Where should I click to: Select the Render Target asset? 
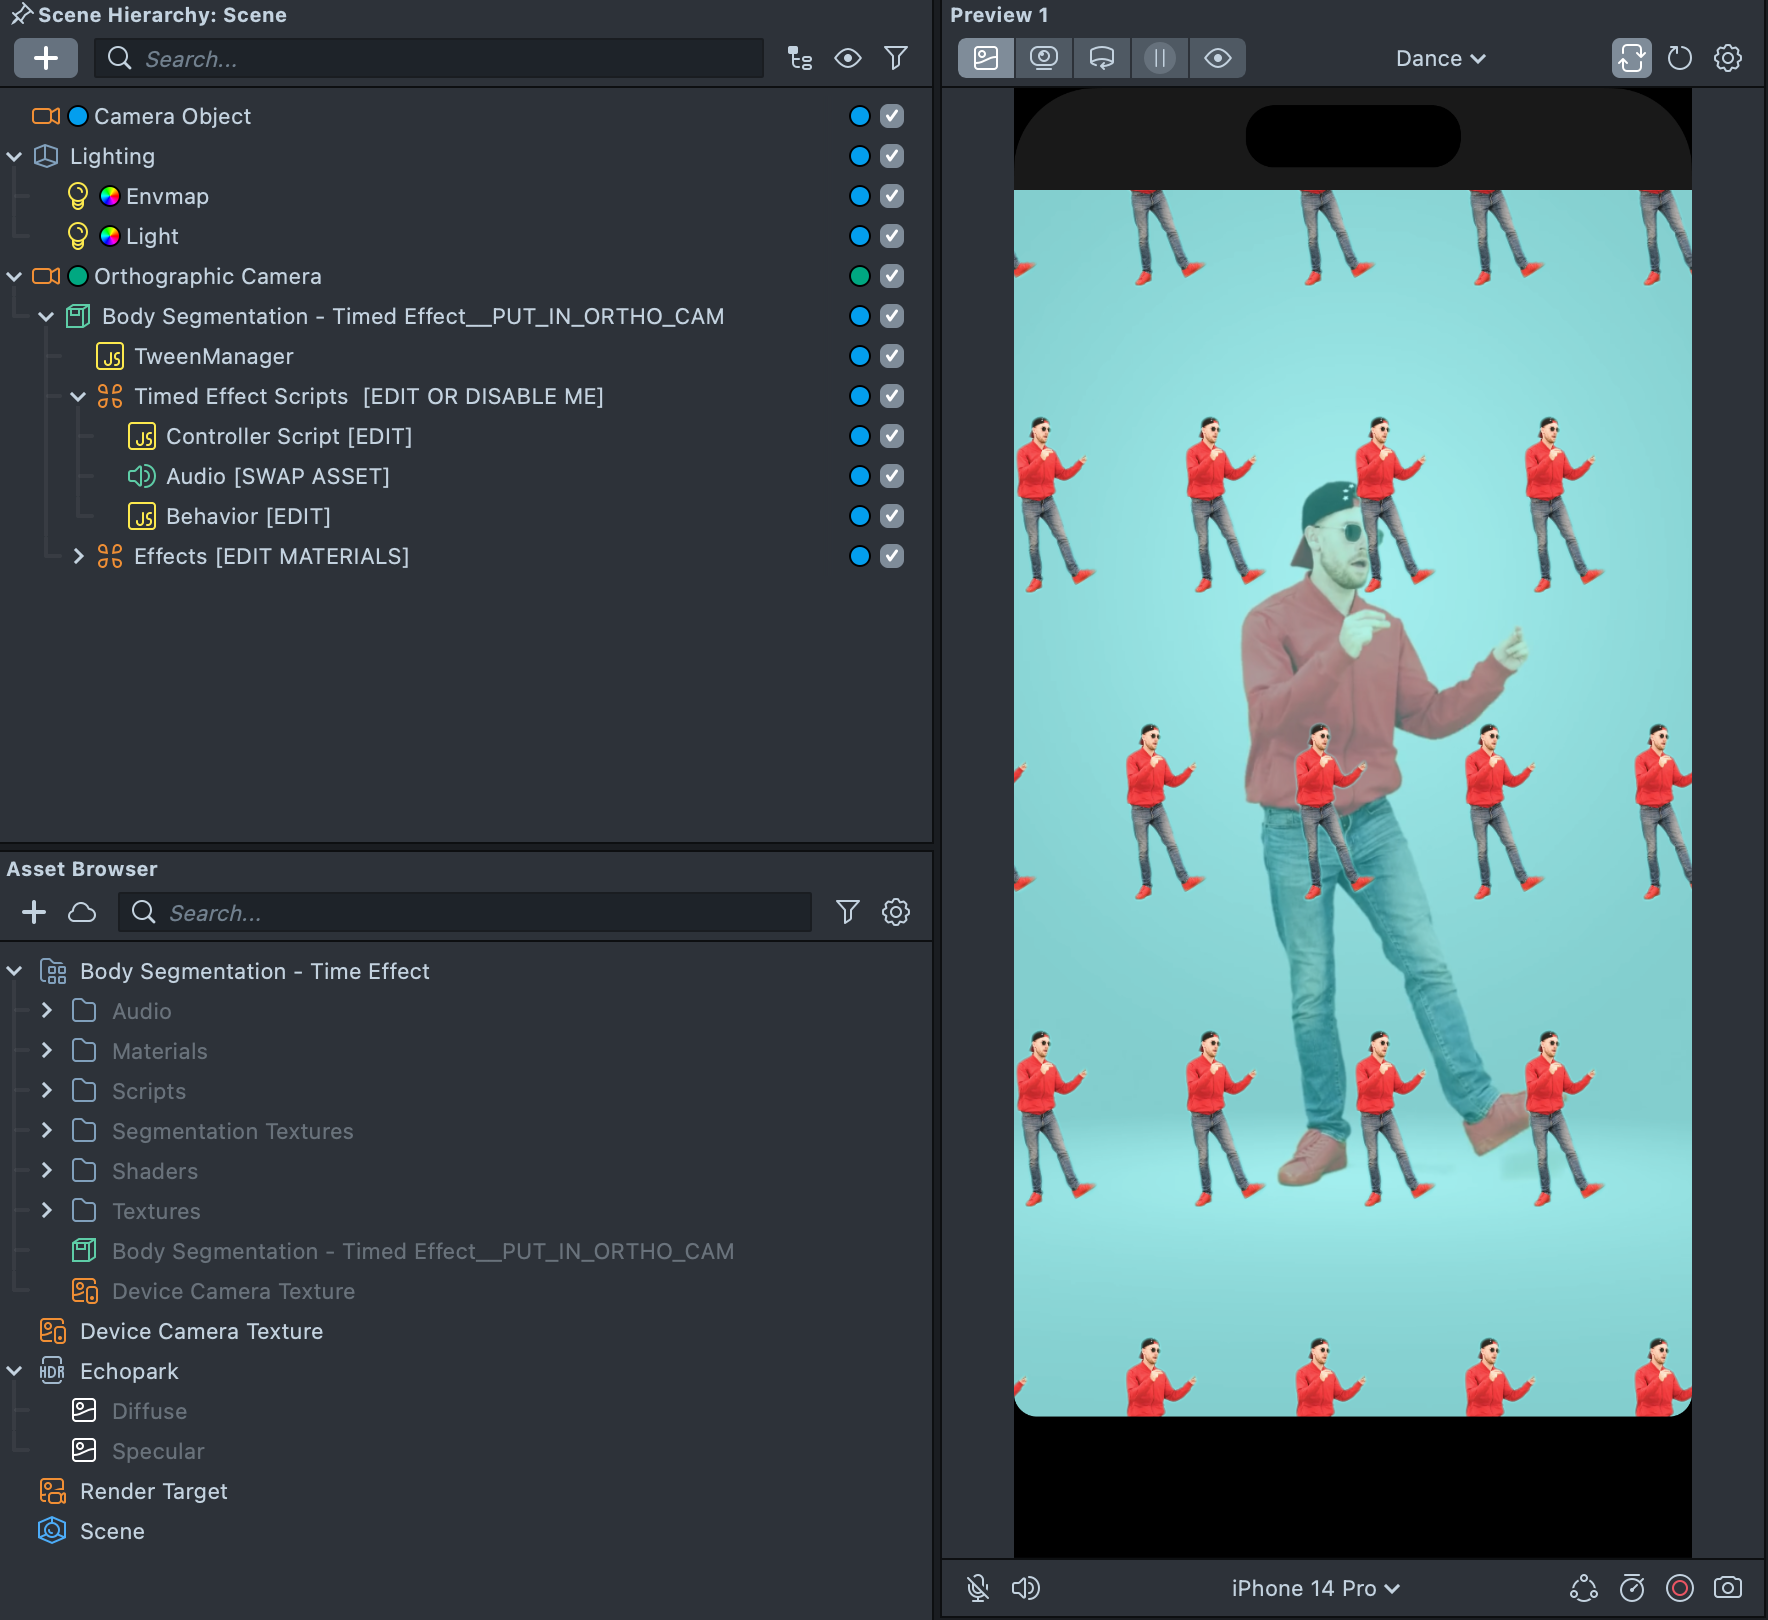(154, 1491)
